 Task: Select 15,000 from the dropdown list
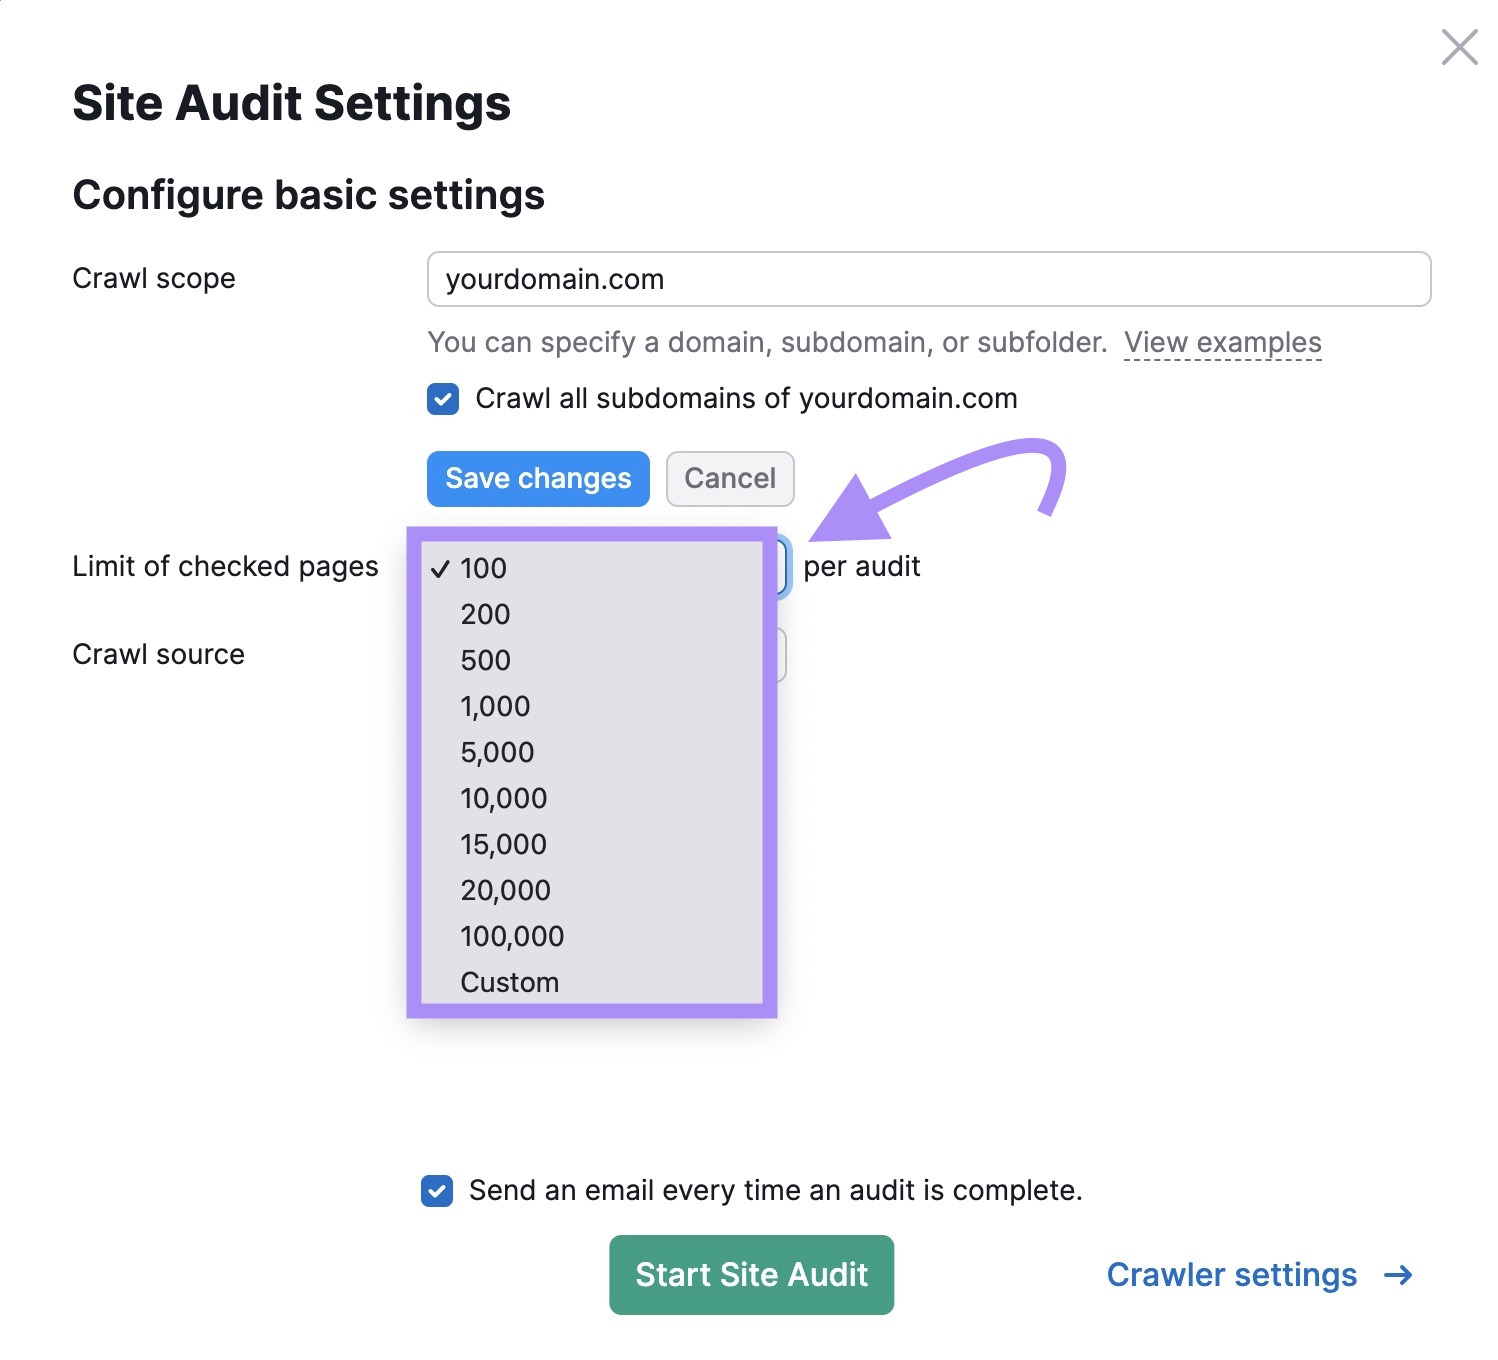tap(504, 844)
